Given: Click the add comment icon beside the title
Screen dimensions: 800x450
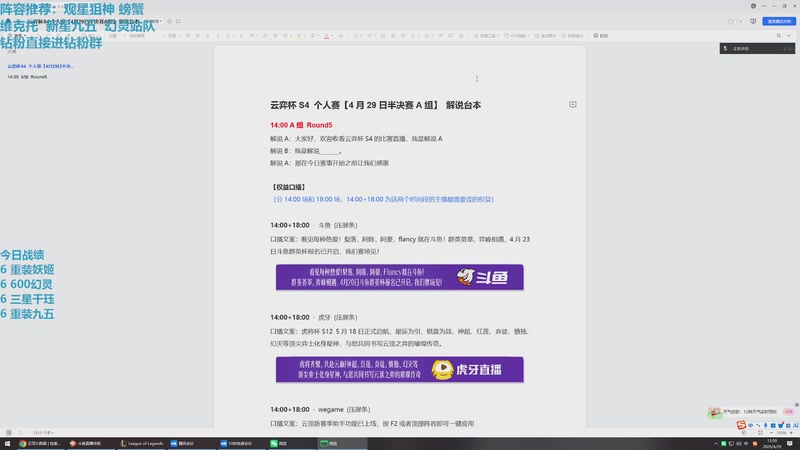Looking at the screenshot, I should [x=572, y=104].
